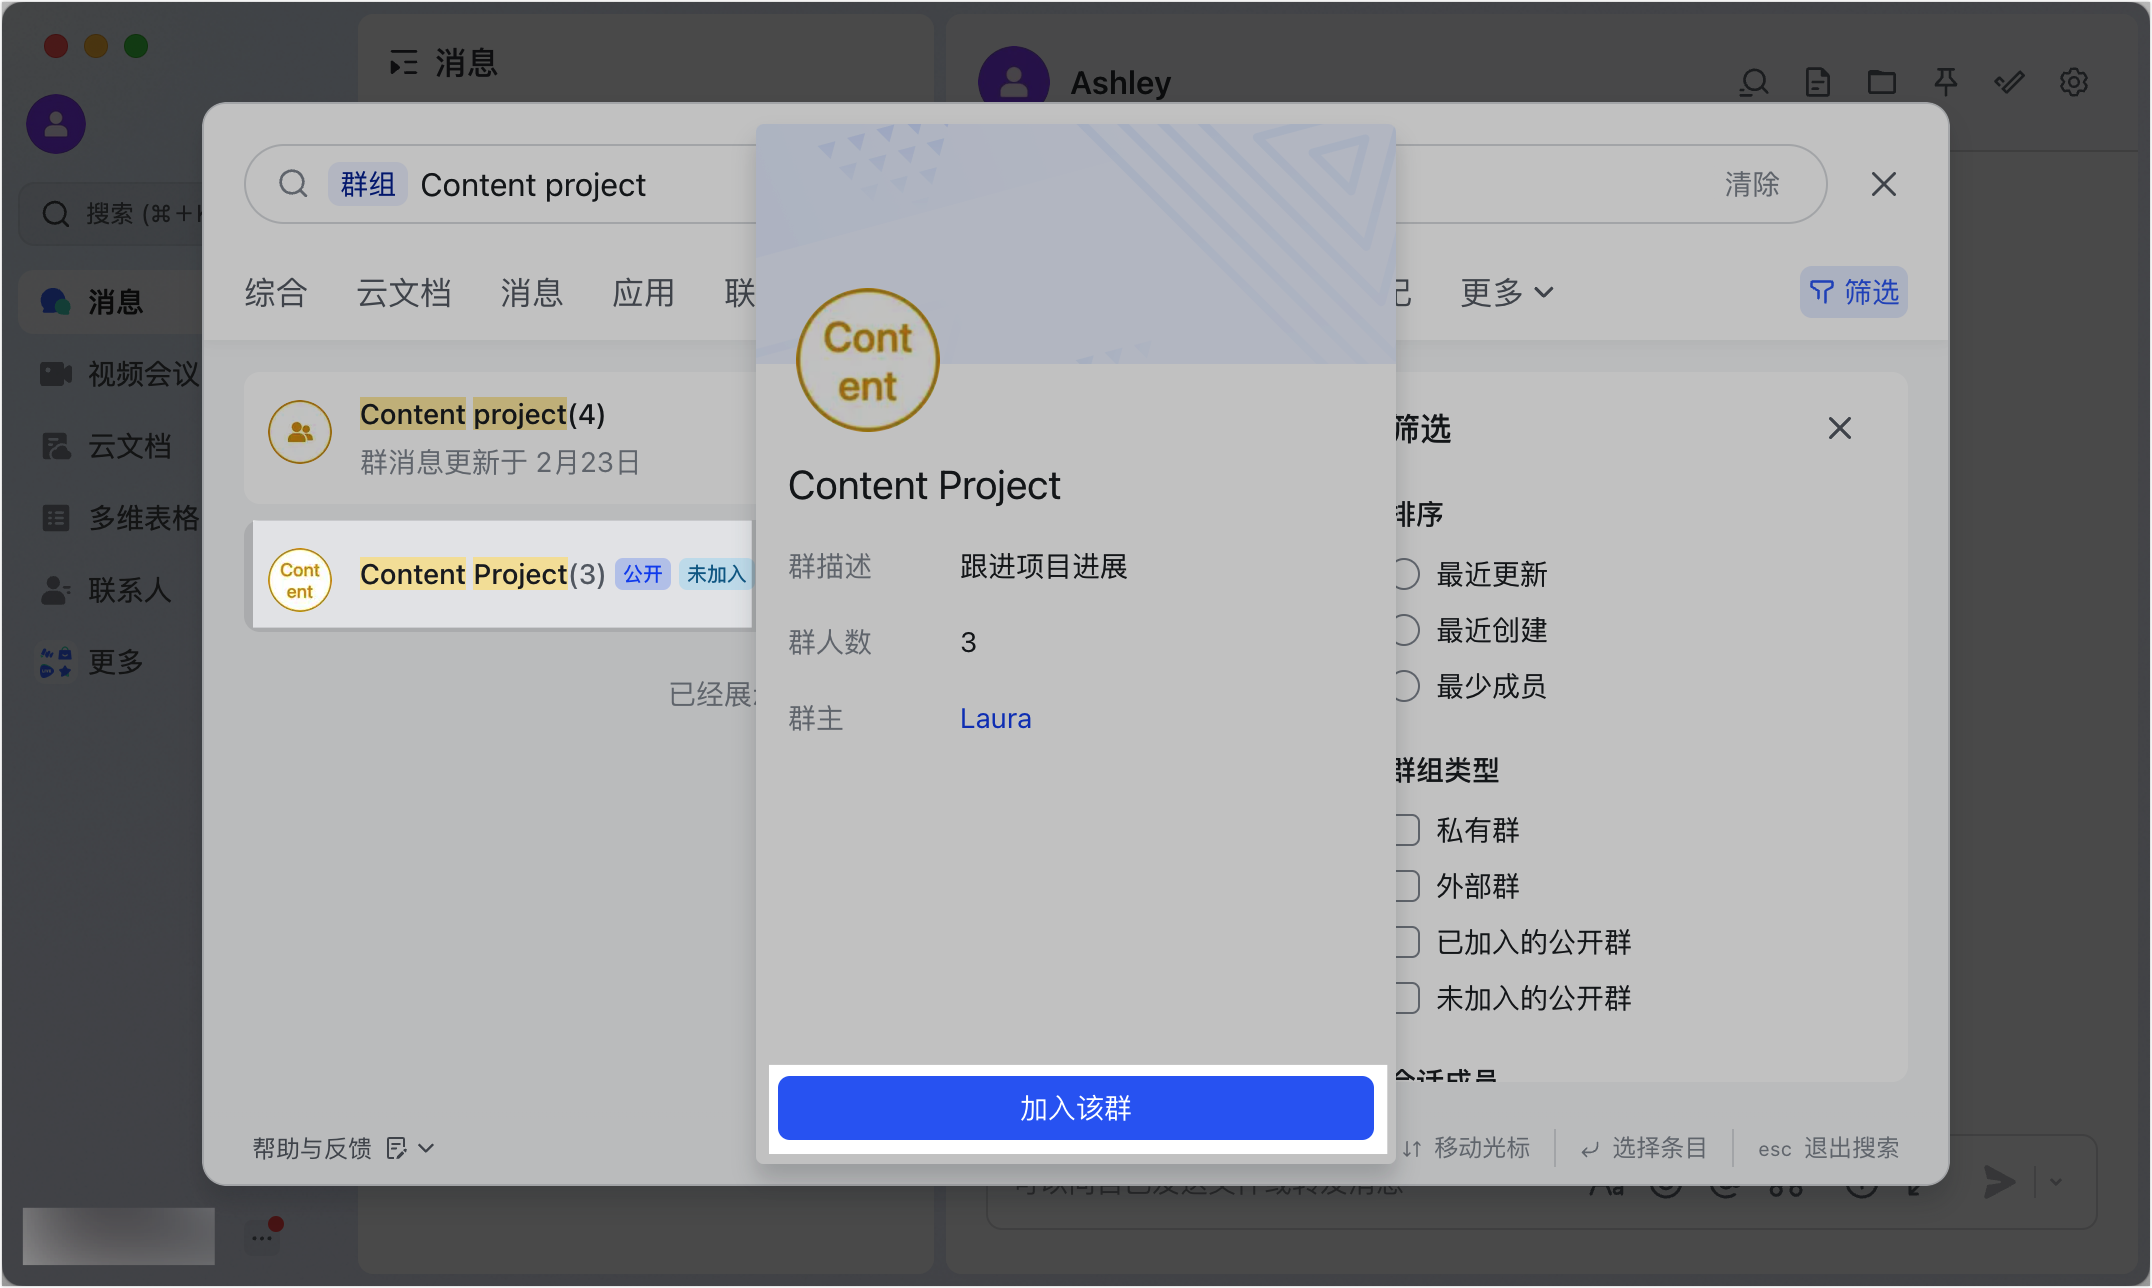Screen dimensions: 2152x1288
Task: Clear the search query with 清除
Action: [1751, 184]
